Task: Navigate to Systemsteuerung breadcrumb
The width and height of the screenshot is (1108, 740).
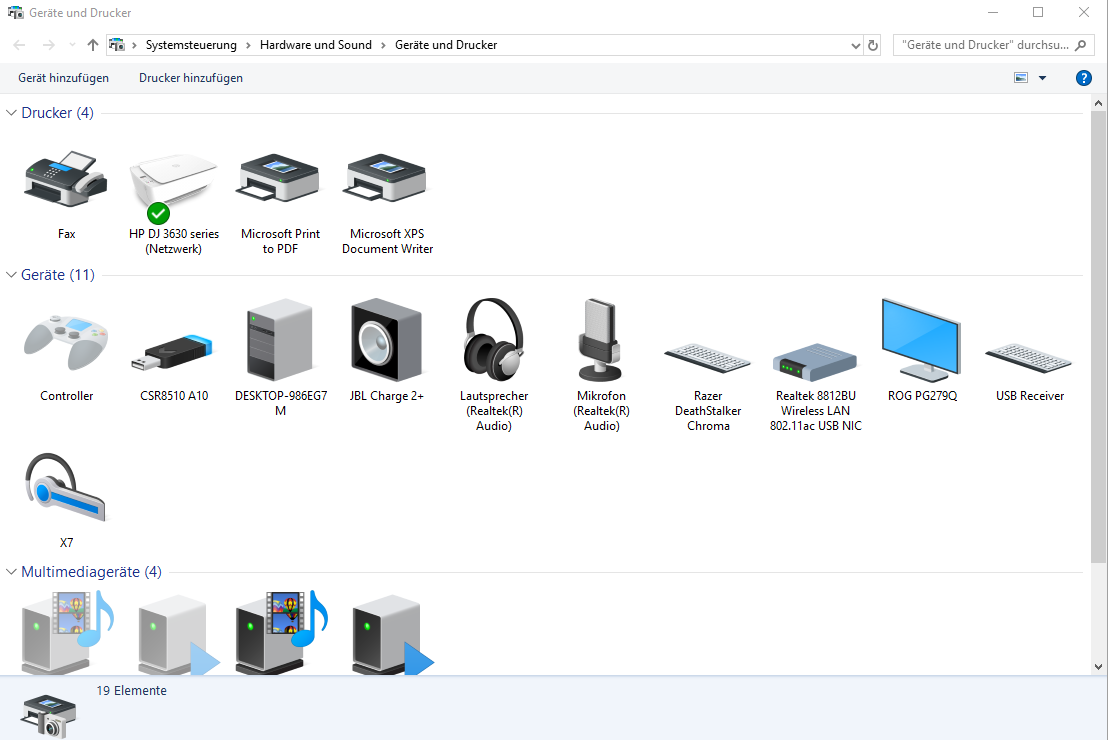Action: (191, 45)
